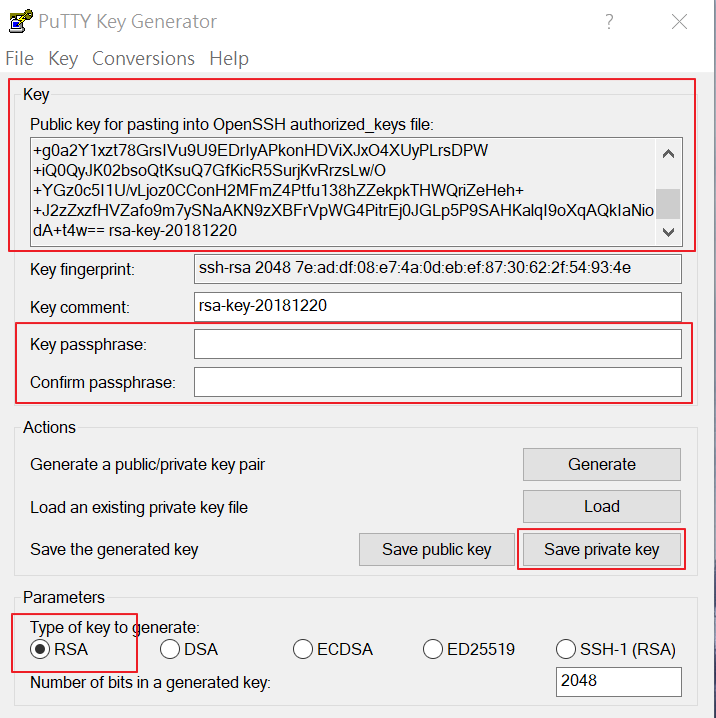Click the Load button
716x718 pixels.
coord(602,506)
